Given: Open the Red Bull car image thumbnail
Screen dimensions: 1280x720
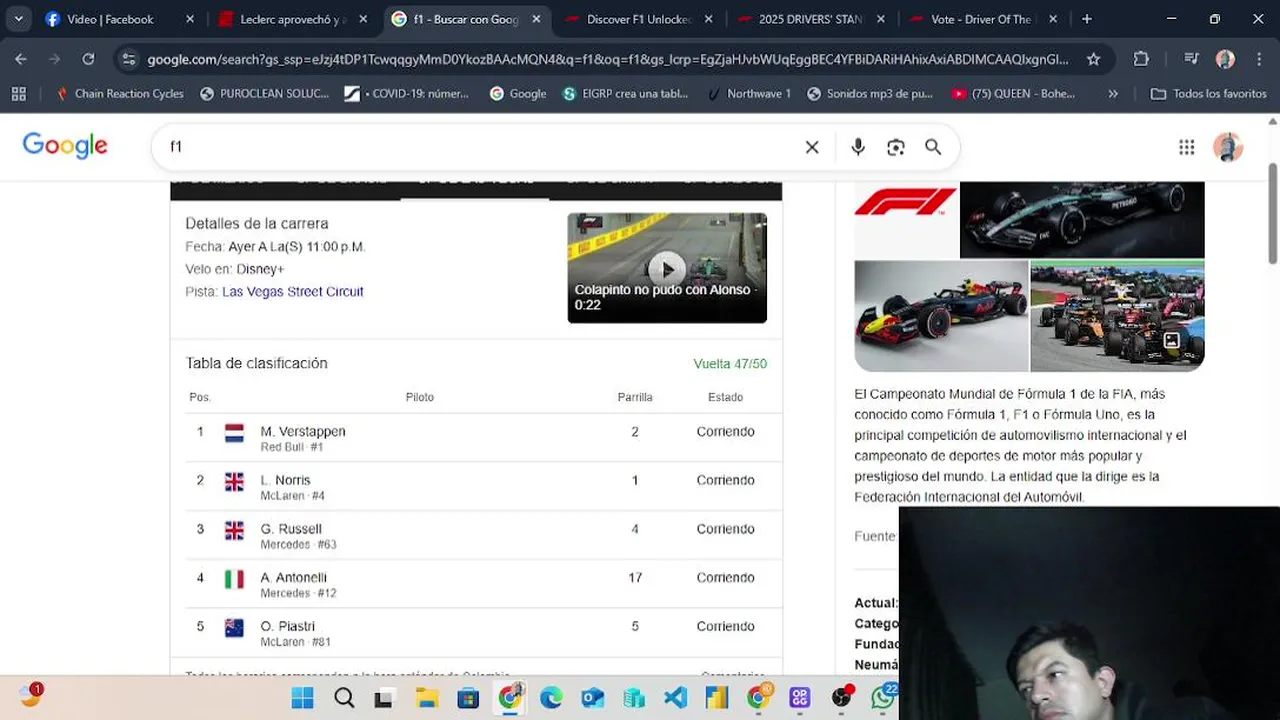Looking at the screenshot, I should pos(941,316).
